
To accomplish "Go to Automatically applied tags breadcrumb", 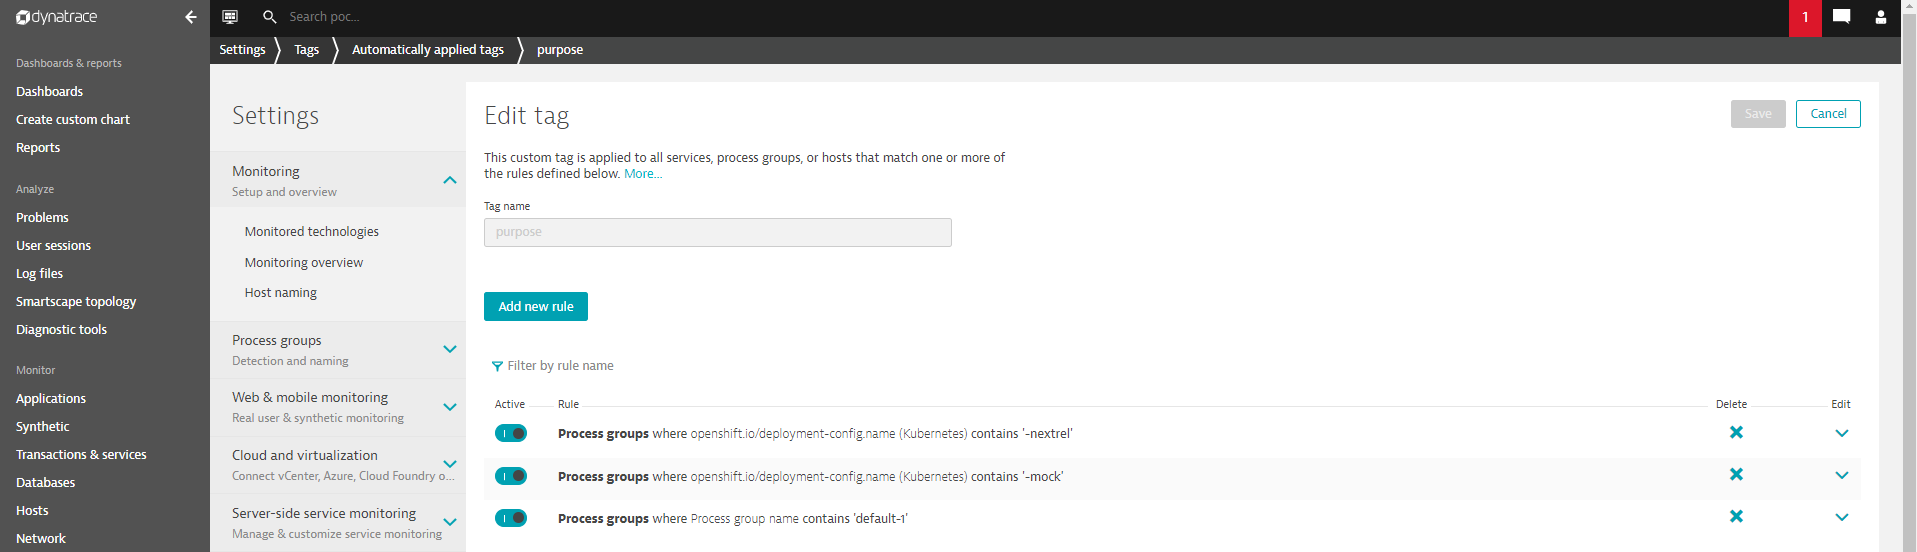I will tap(428, 50).
